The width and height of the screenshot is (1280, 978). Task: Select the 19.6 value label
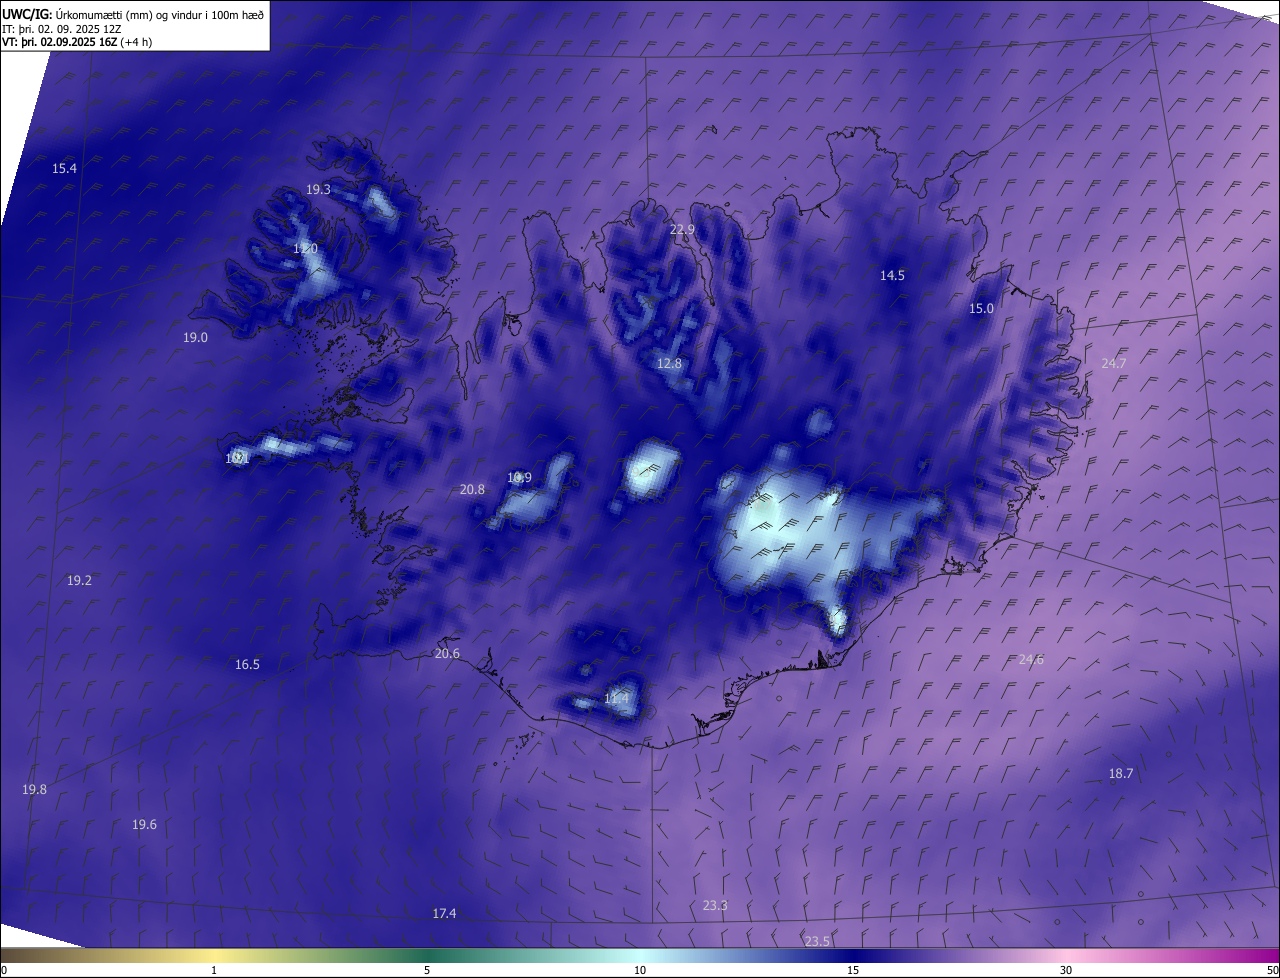click(x=144, y=824)
